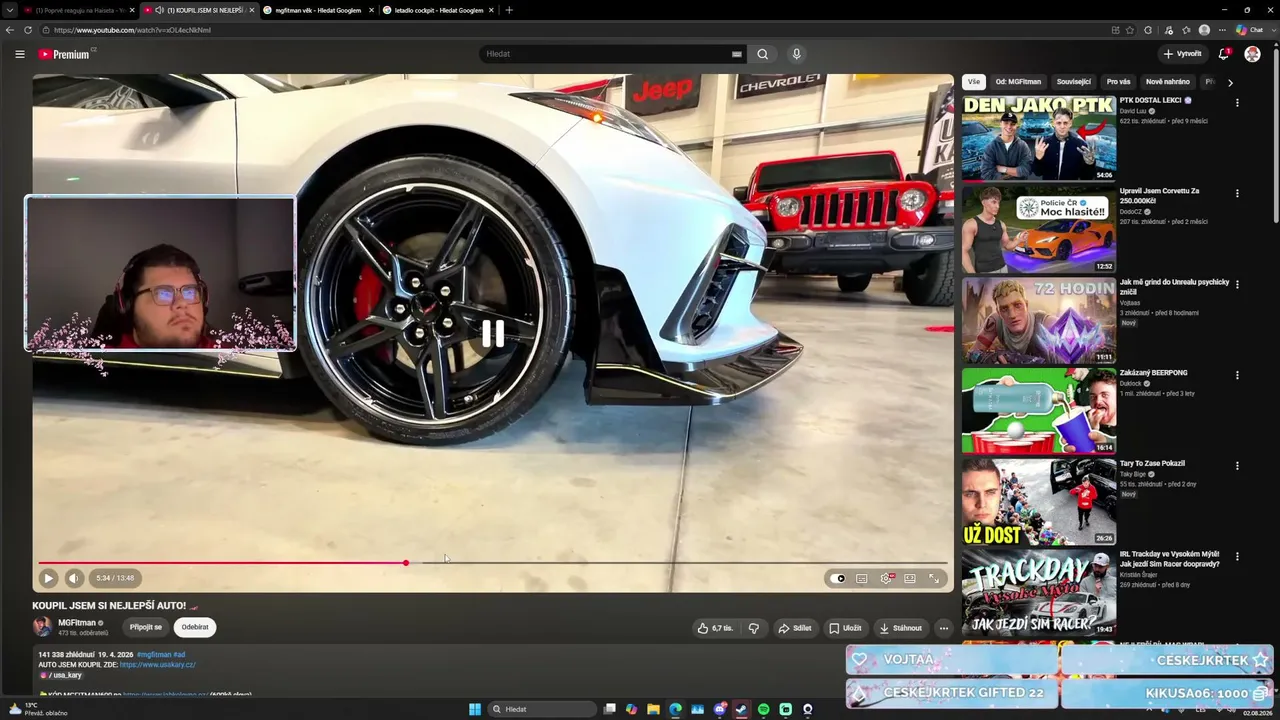Open Spotify from the taskbar
The width and height of the screenshot is (1280, 720).
763,709
